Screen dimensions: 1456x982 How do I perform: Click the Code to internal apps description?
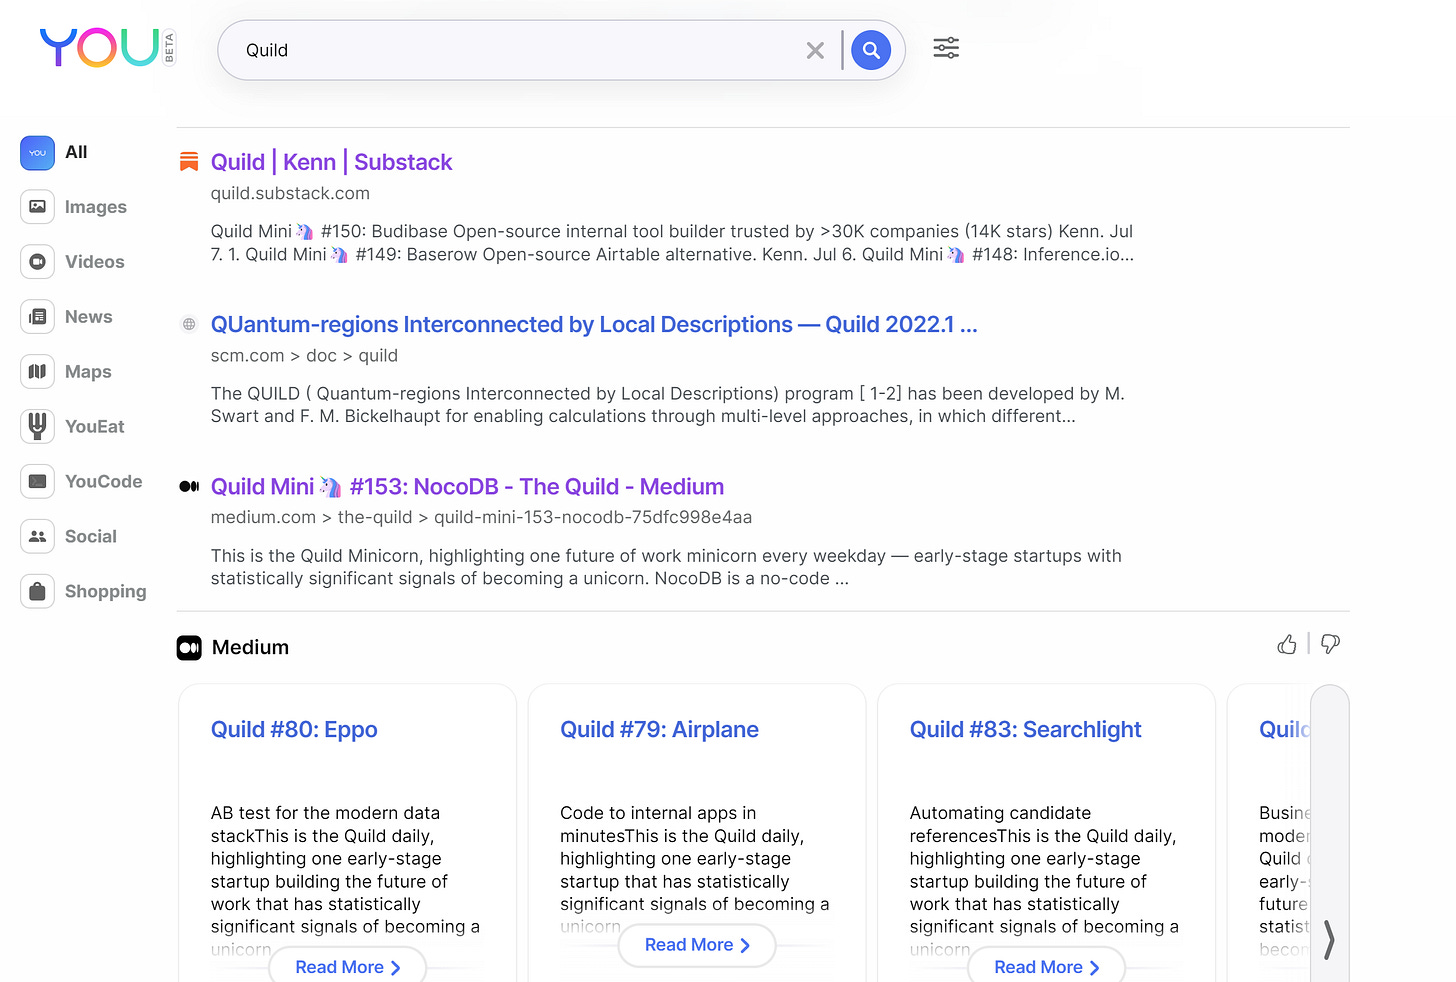pyautogui.click(x=694, y=870)
